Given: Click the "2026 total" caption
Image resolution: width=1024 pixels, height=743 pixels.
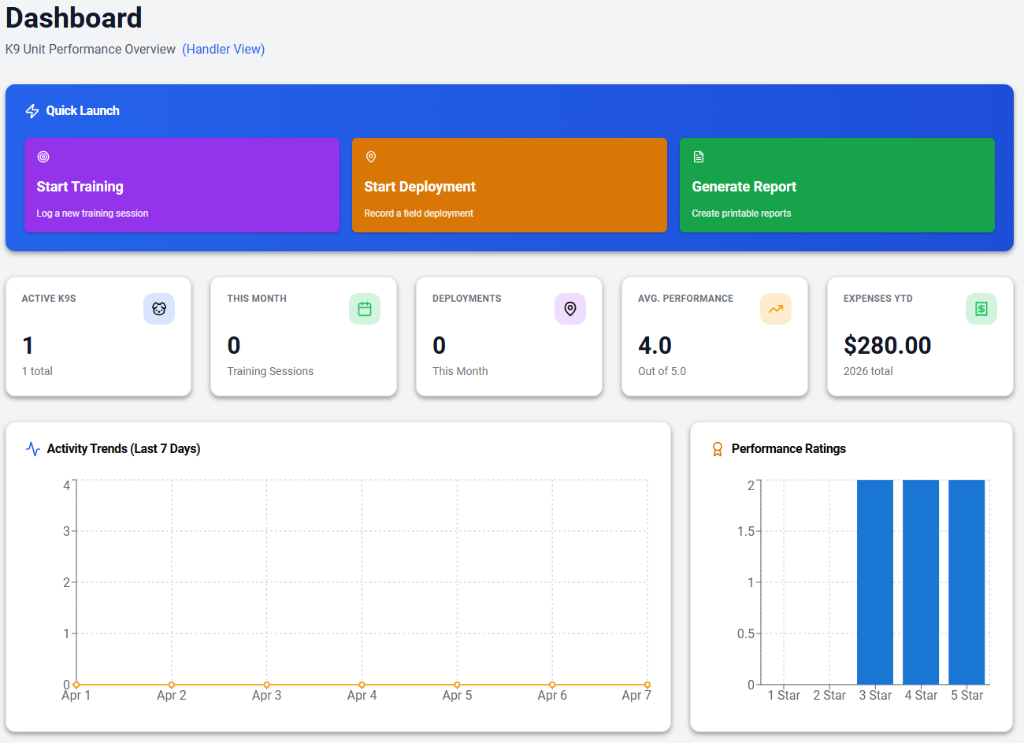Looking at the screenshot, I should pyautogui.click(x=868, y=371).
